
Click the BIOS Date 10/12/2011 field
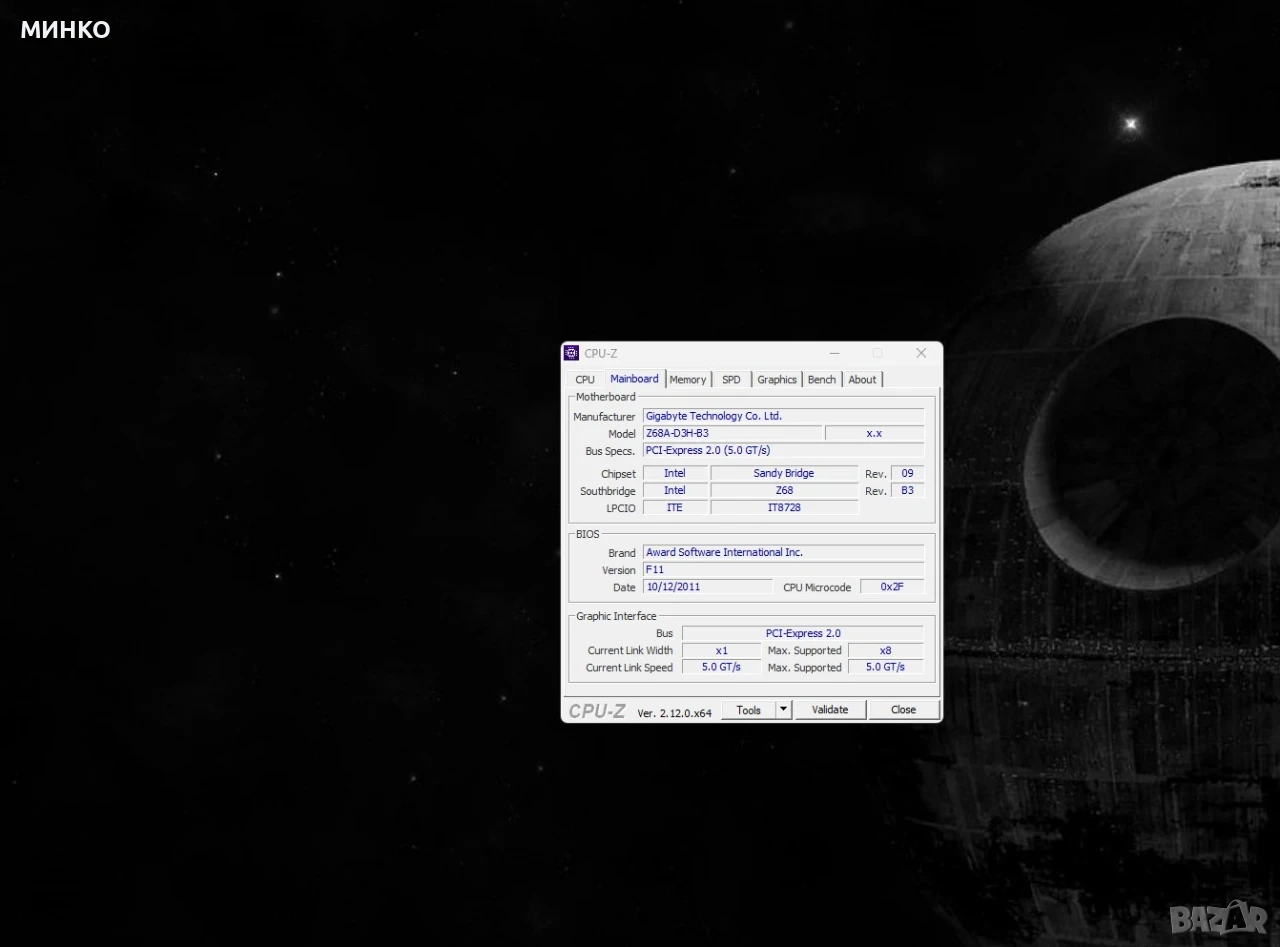click(707, 587)
